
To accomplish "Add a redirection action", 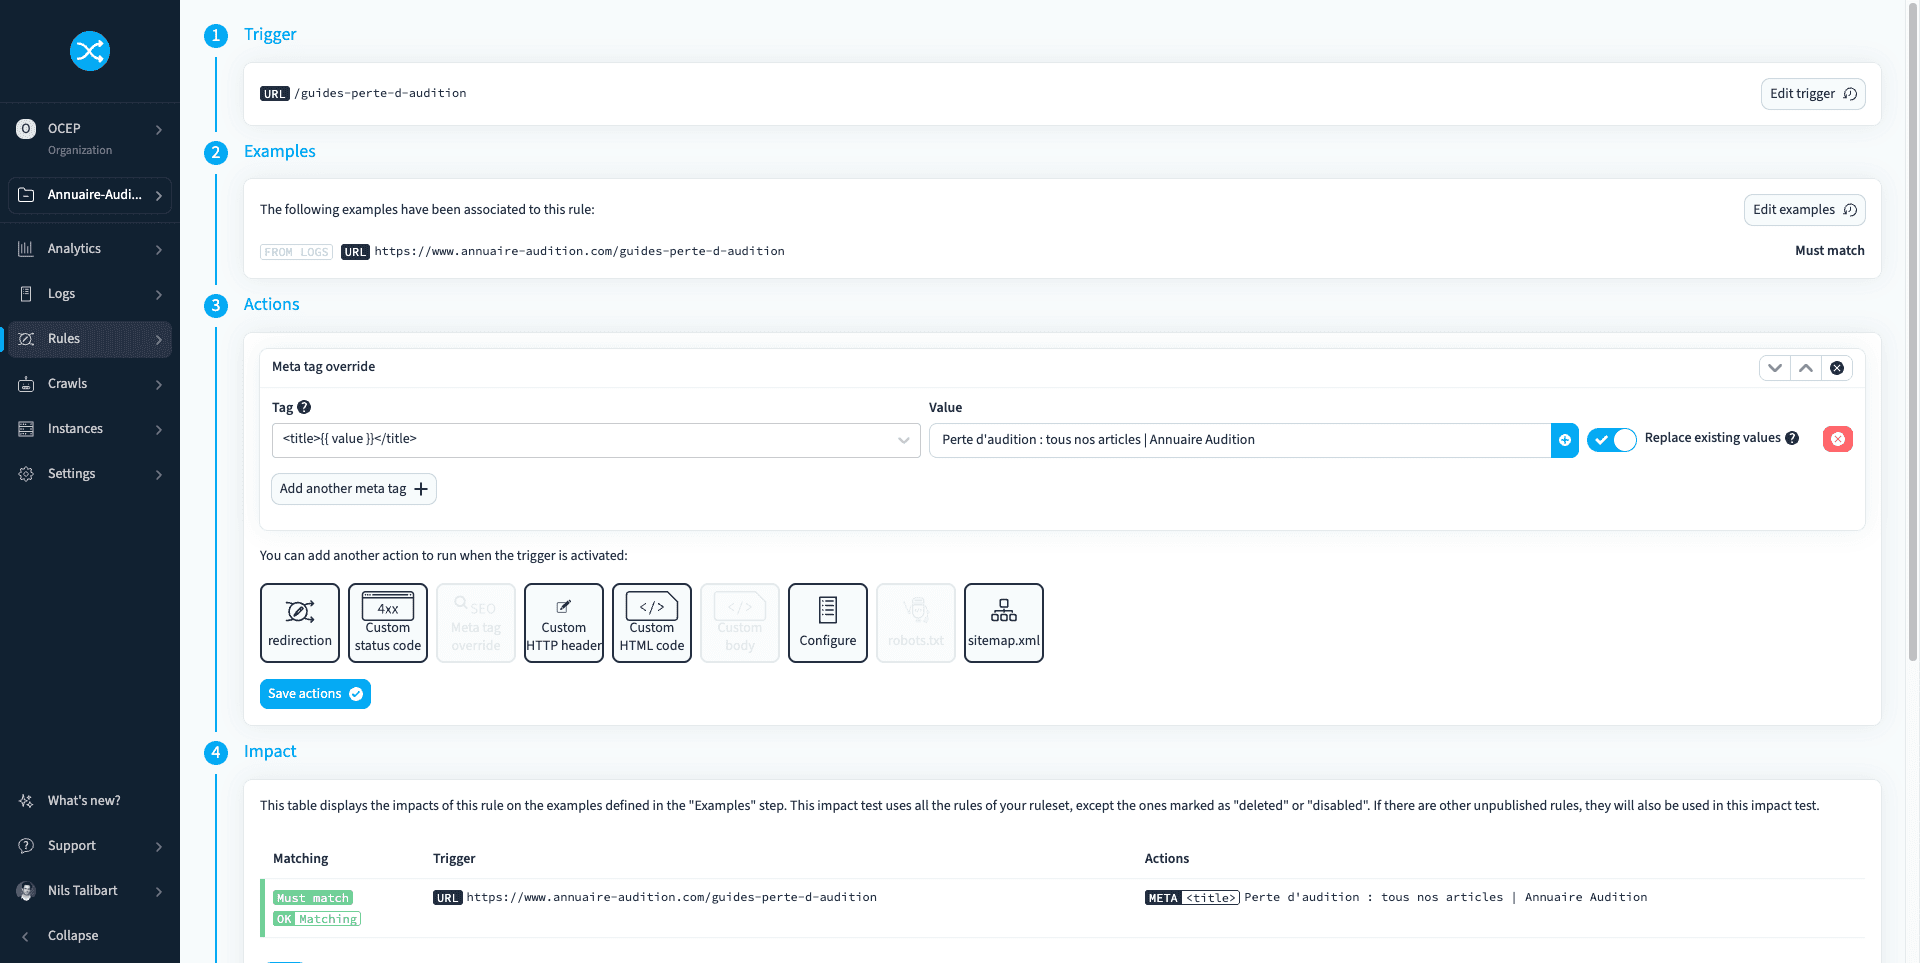I will coord(300,623).
